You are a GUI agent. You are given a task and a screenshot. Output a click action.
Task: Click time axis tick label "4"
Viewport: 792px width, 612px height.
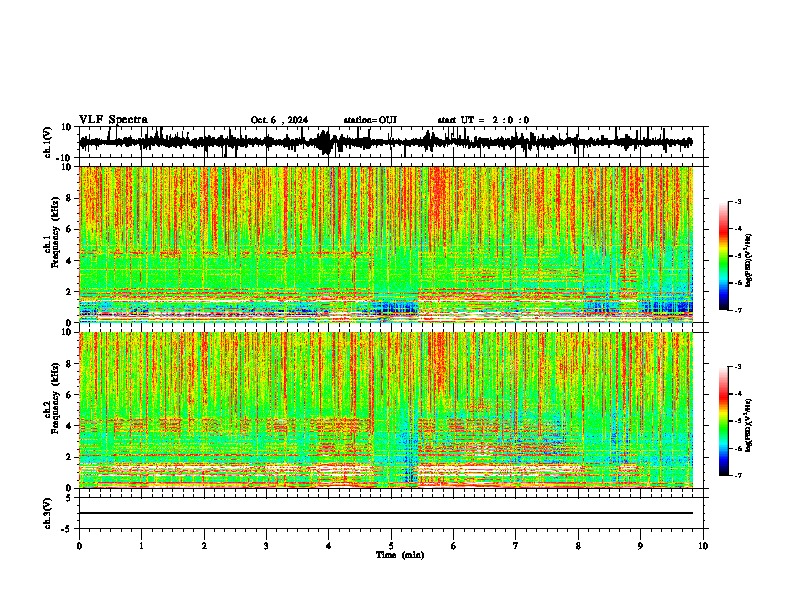tap(329, 546)
